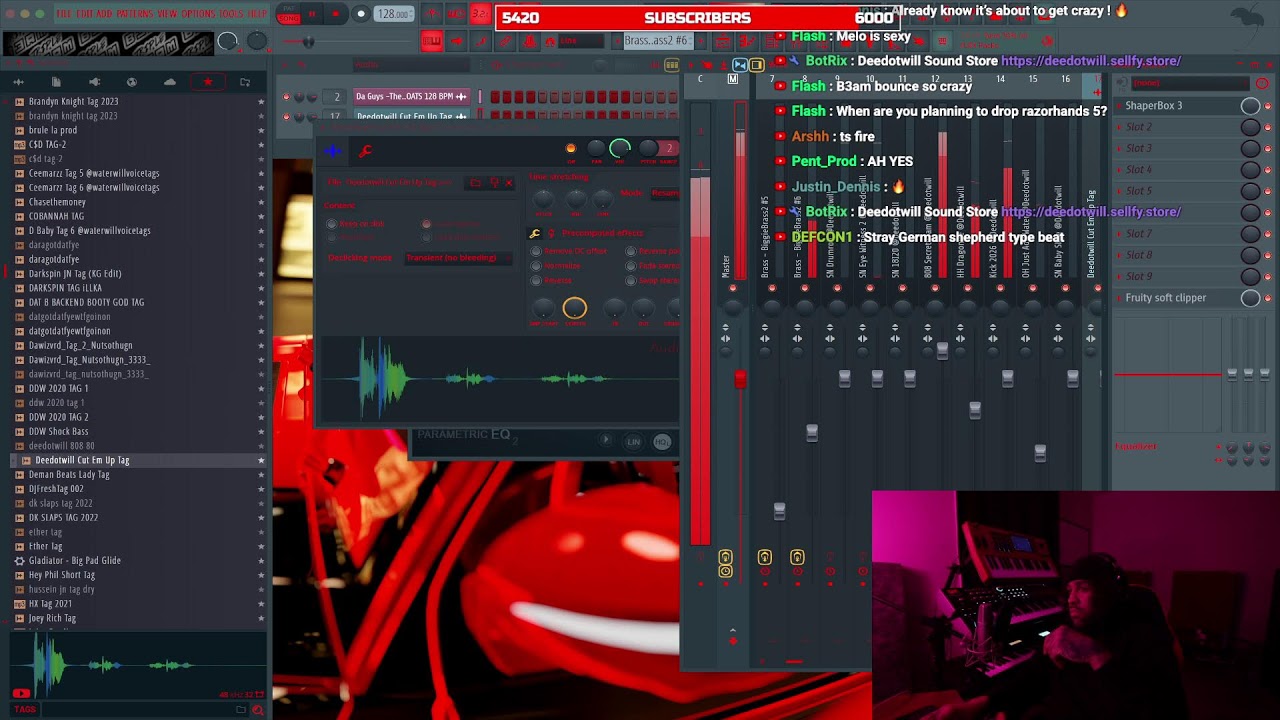1280x720 pixels.
Task: Toggle the 3.2 recording countdown icon
Action: 479,14
